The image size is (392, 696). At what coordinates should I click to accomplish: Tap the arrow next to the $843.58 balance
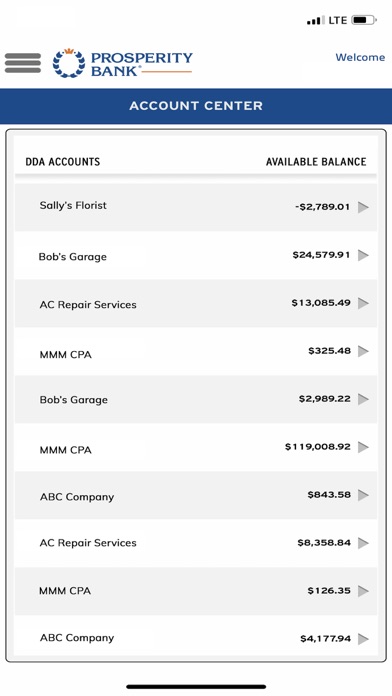tap(363, 495)
